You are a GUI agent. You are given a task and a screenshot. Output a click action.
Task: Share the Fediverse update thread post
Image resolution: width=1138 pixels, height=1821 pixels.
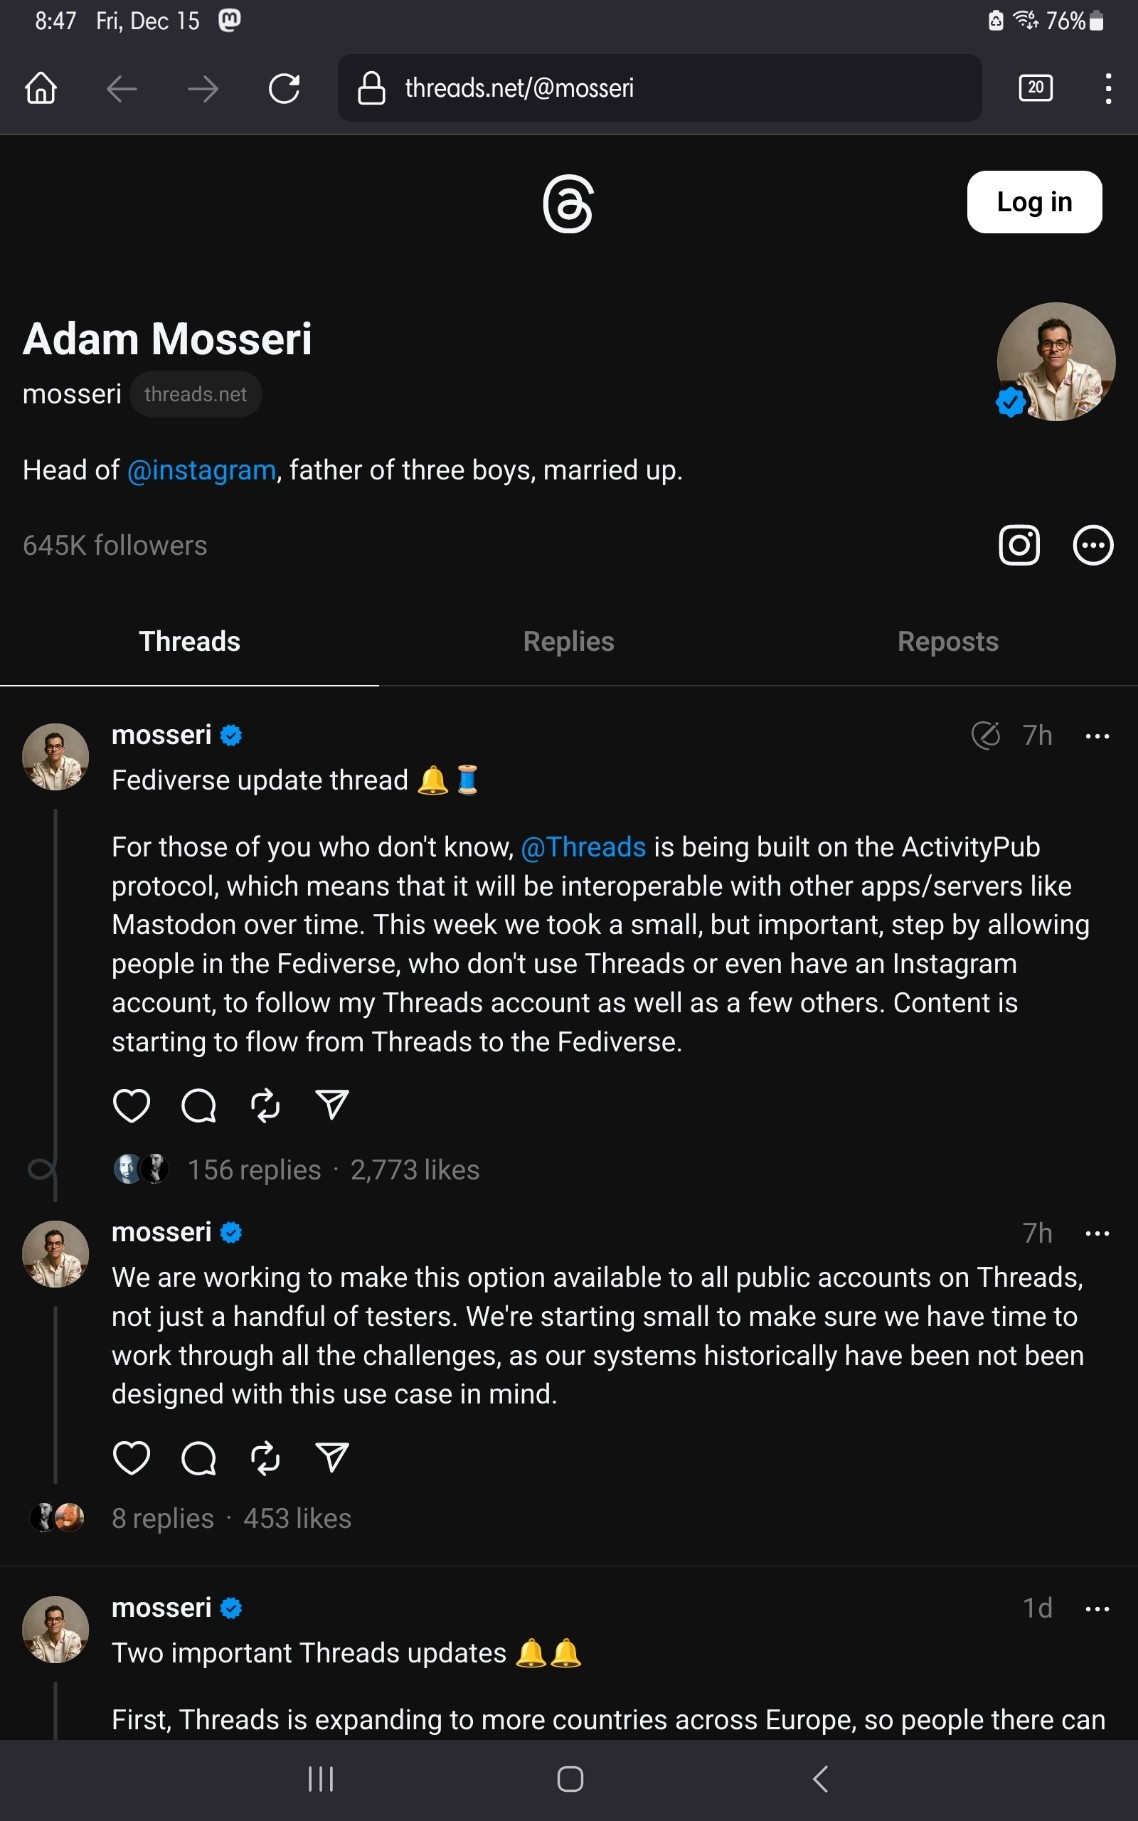tap(332, 1104)
